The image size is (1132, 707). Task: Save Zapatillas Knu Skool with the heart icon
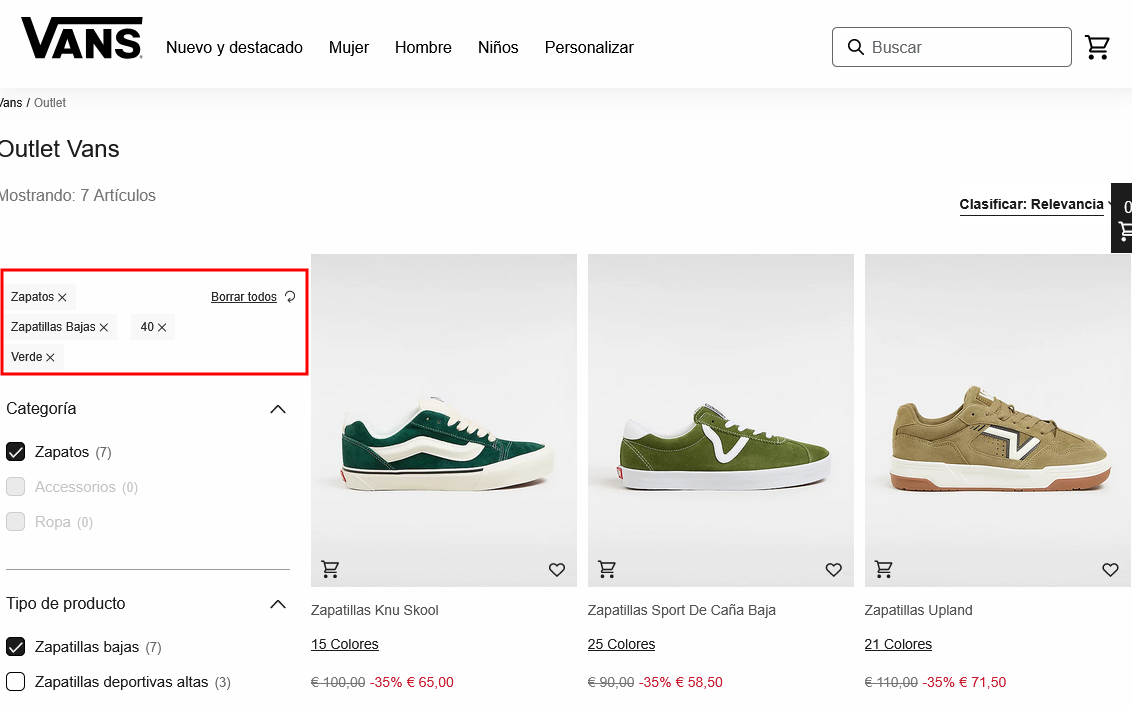click(x=557, y=569)
